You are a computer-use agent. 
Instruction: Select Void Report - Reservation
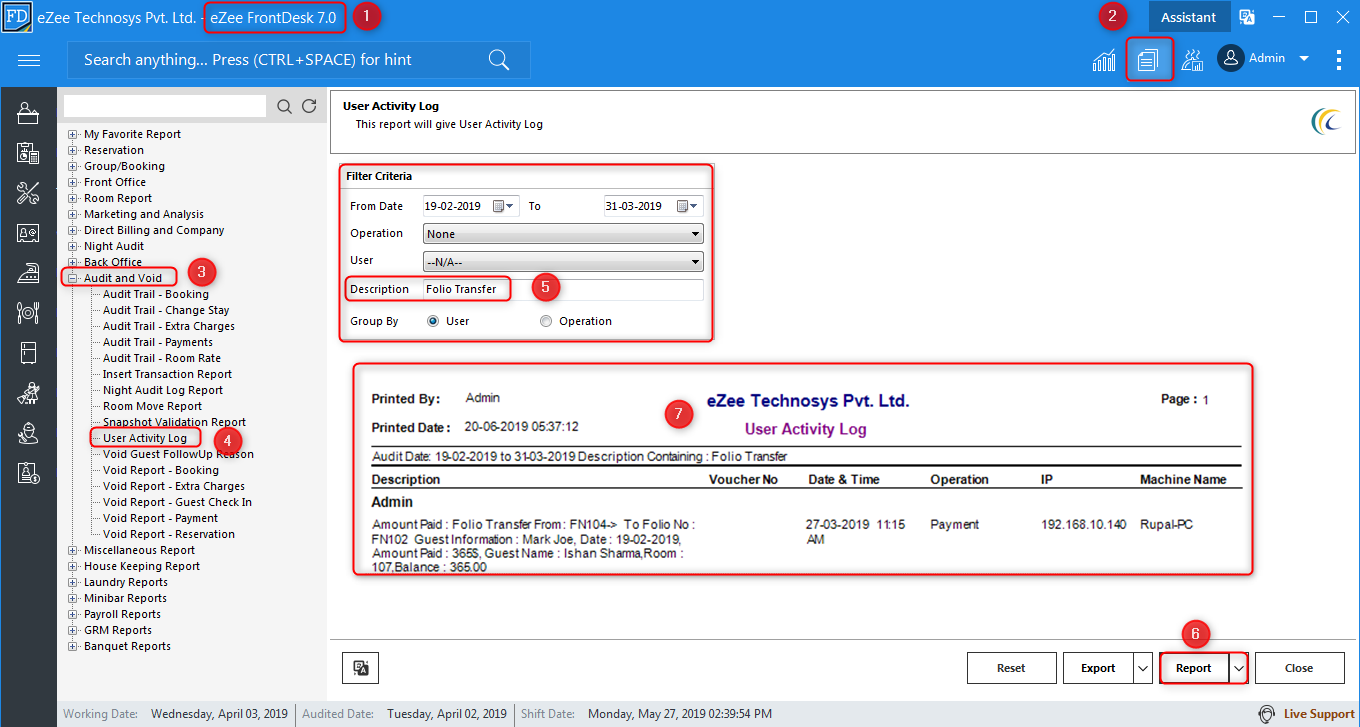click(169, 534)
